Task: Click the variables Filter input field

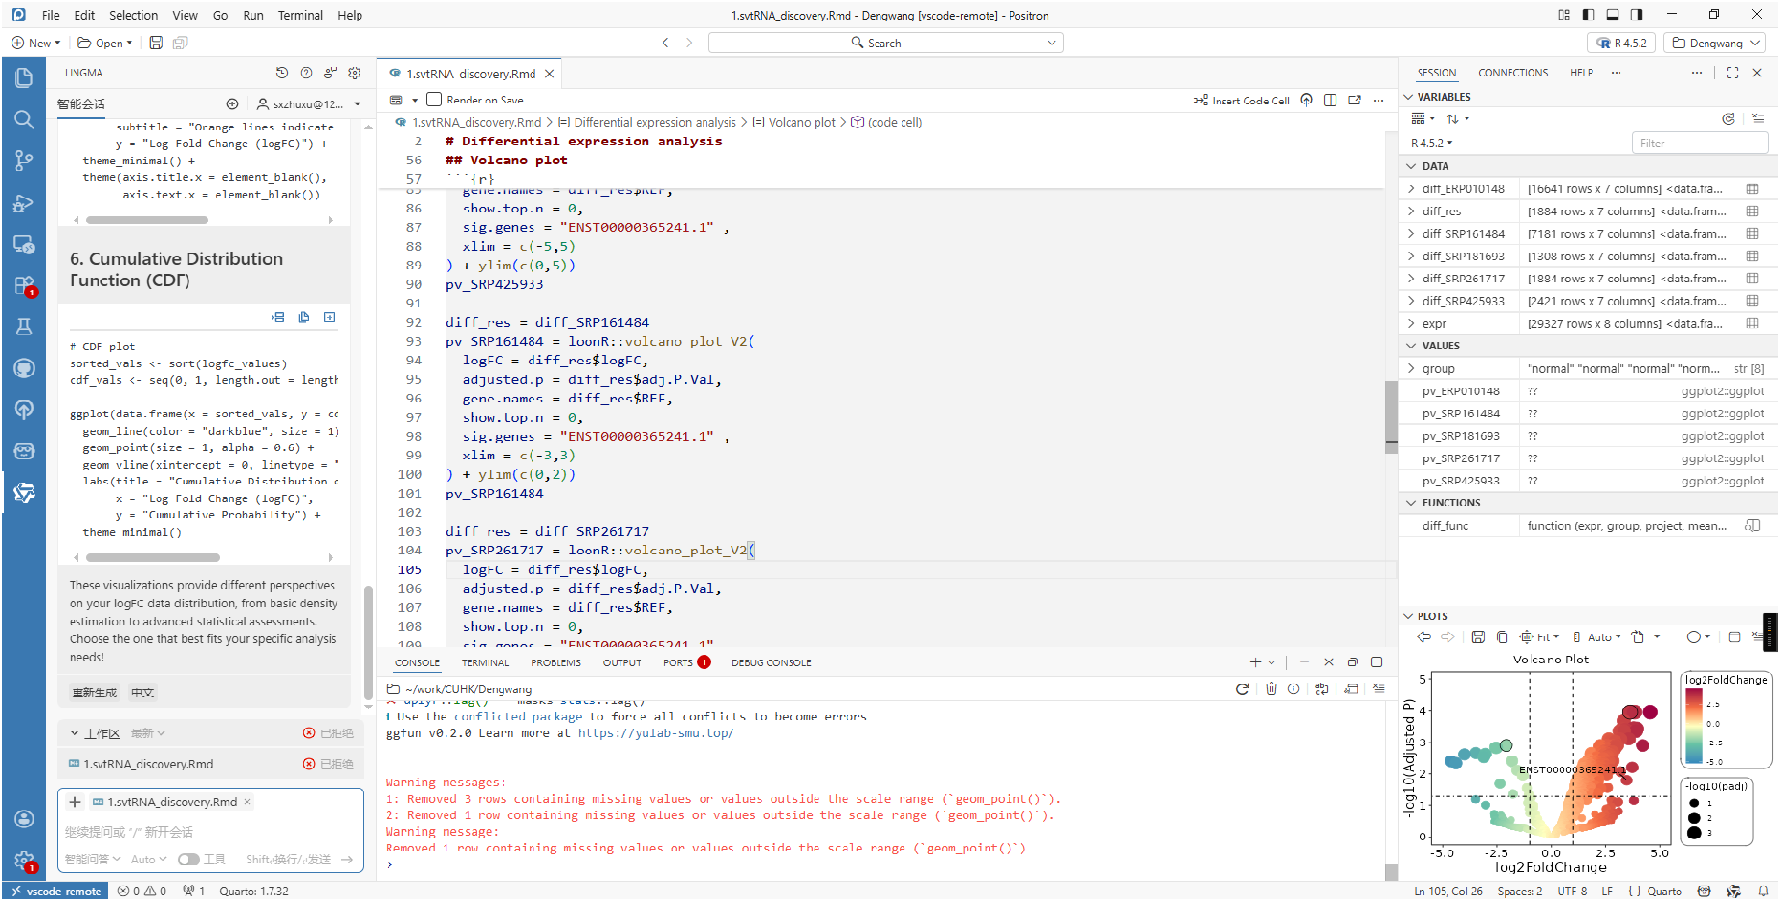Action: pyautogui.click(x=1699, y=143)
